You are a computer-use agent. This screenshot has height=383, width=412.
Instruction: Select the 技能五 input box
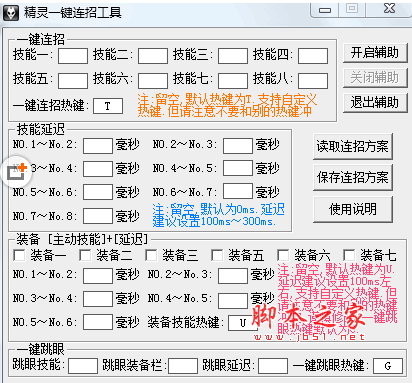73,81
